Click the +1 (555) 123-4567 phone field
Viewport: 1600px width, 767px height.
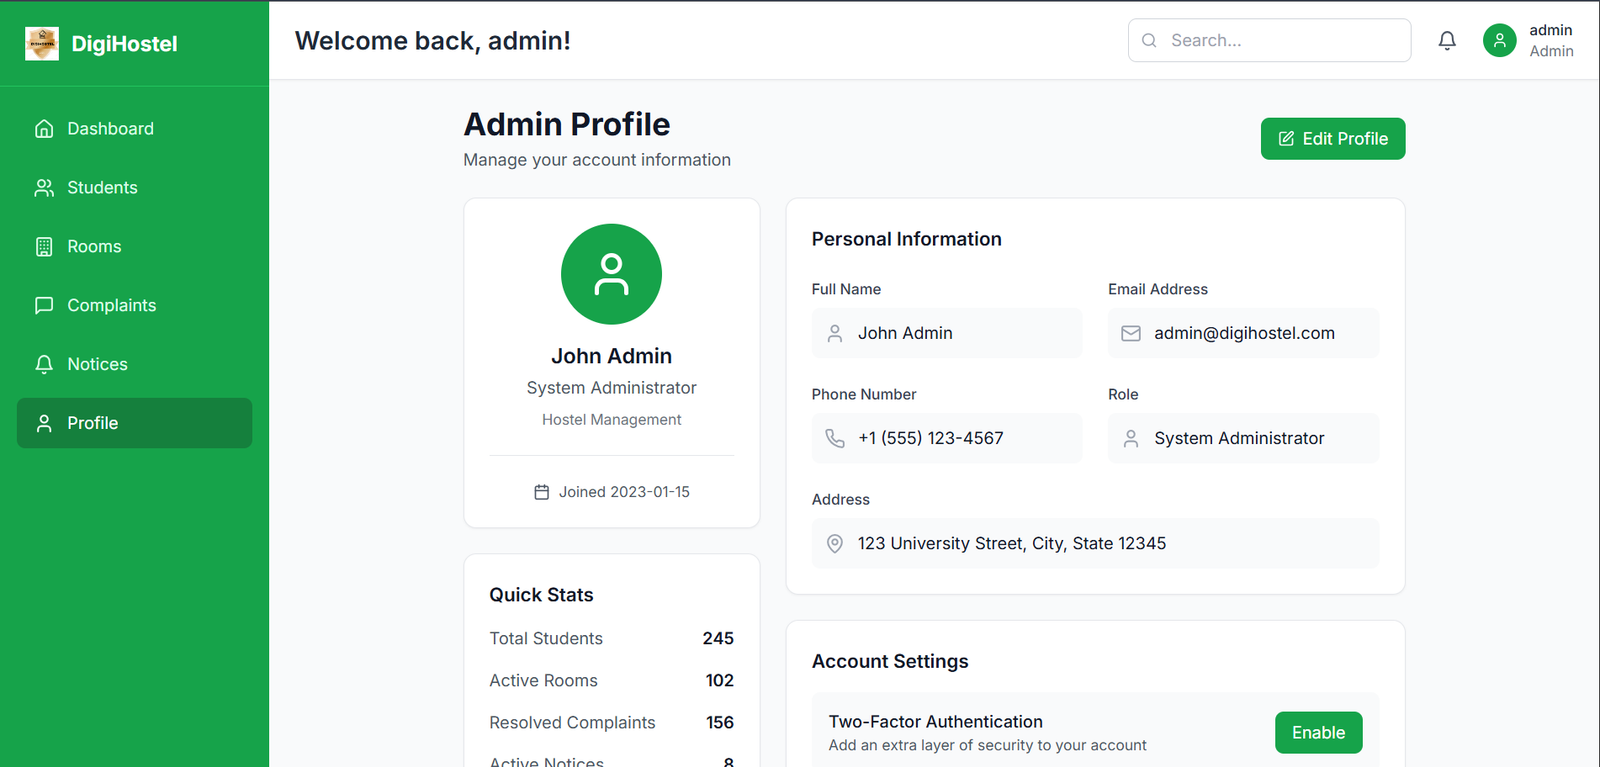pos(947,438)
